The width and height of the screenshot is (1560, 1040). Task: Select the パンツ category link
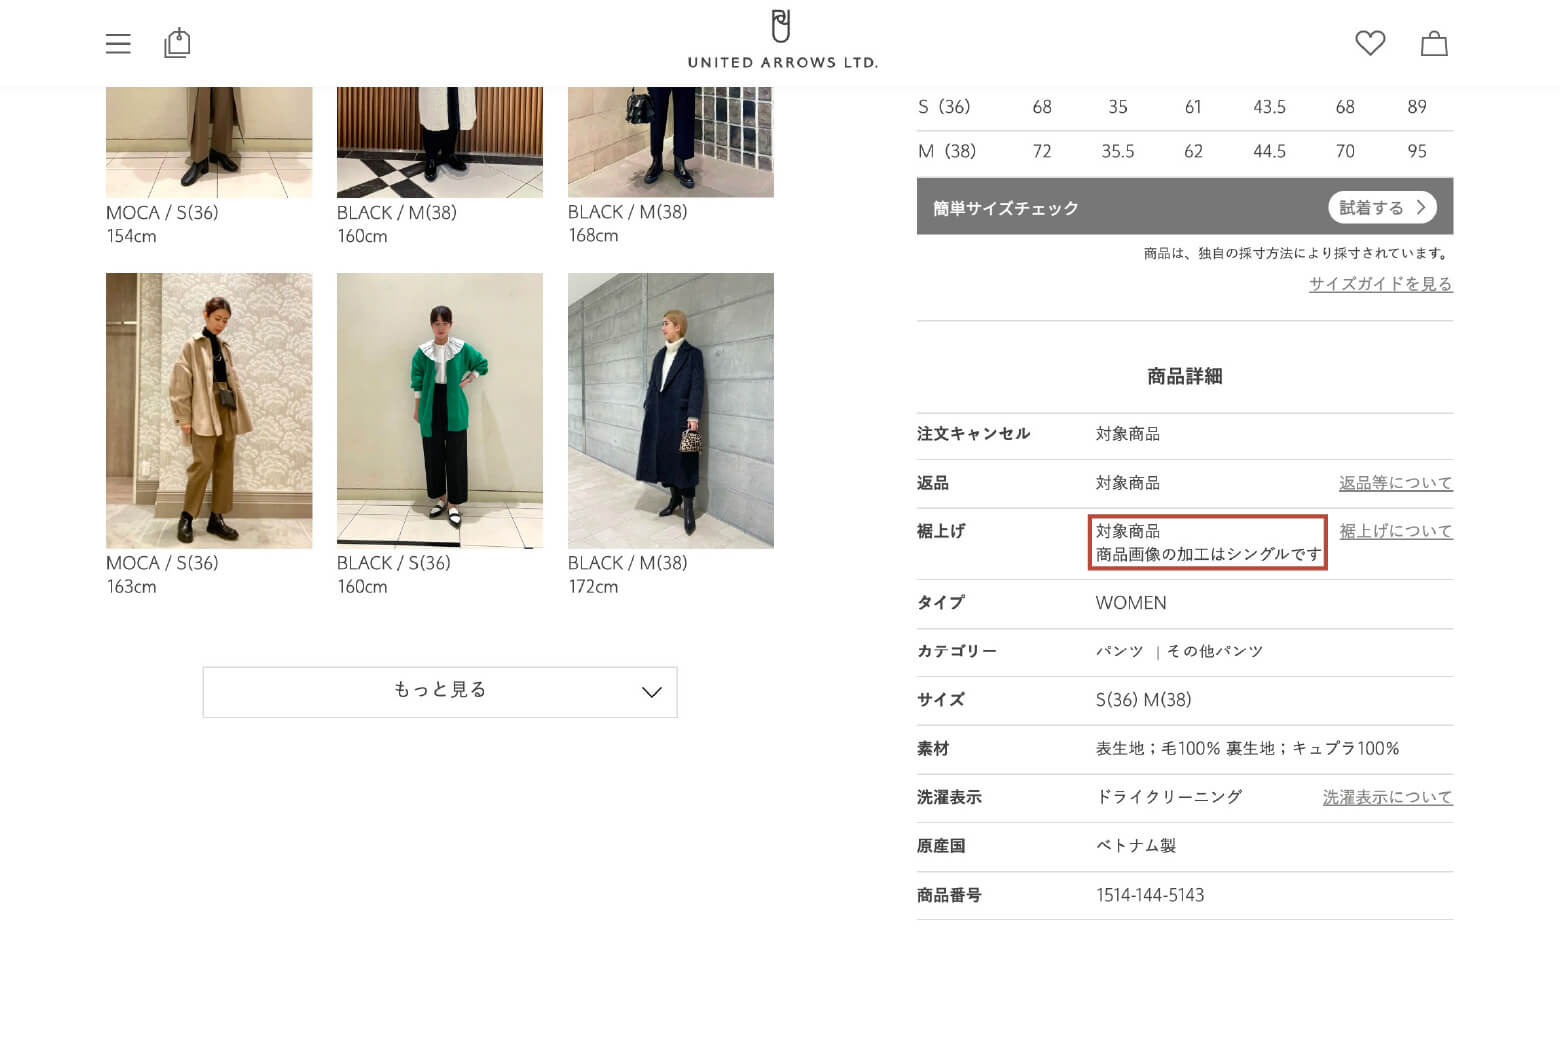pyautogui.click(x=1120, y=651)
